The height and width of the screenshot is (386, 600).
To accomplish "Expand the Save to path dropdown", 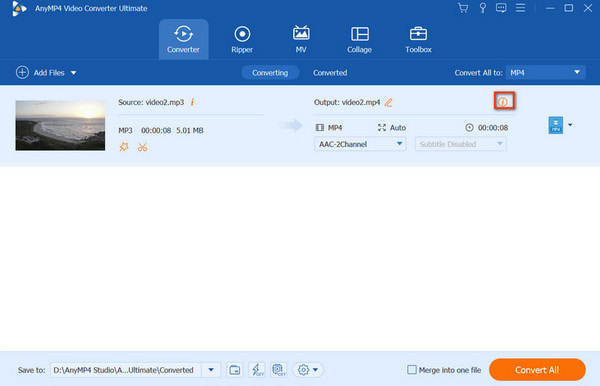I will pyautogui.click(x=211, y=370).
